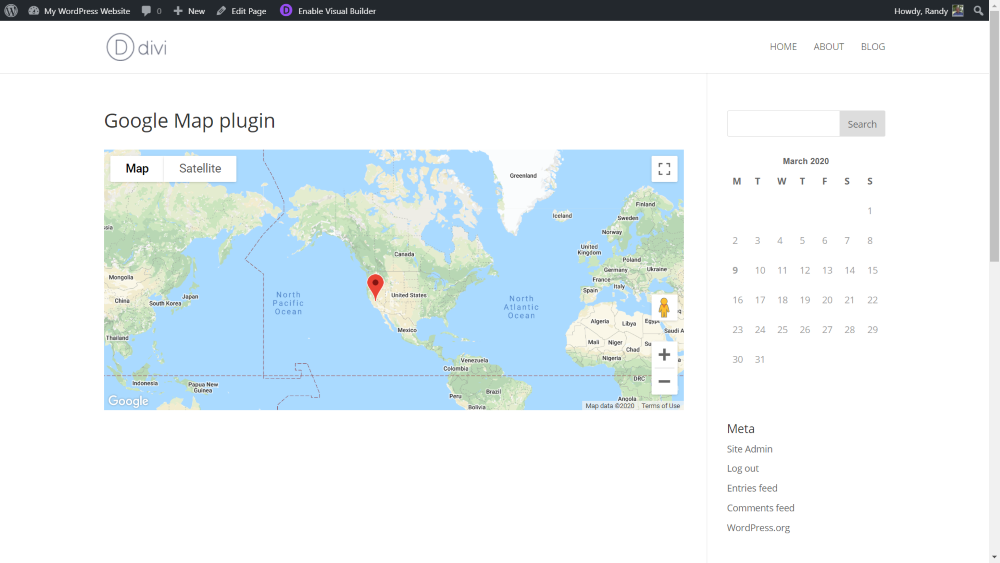Click the Greenland label on map
The height and width of the screenshot is (563, 1000).
click(x=523, y=175)
